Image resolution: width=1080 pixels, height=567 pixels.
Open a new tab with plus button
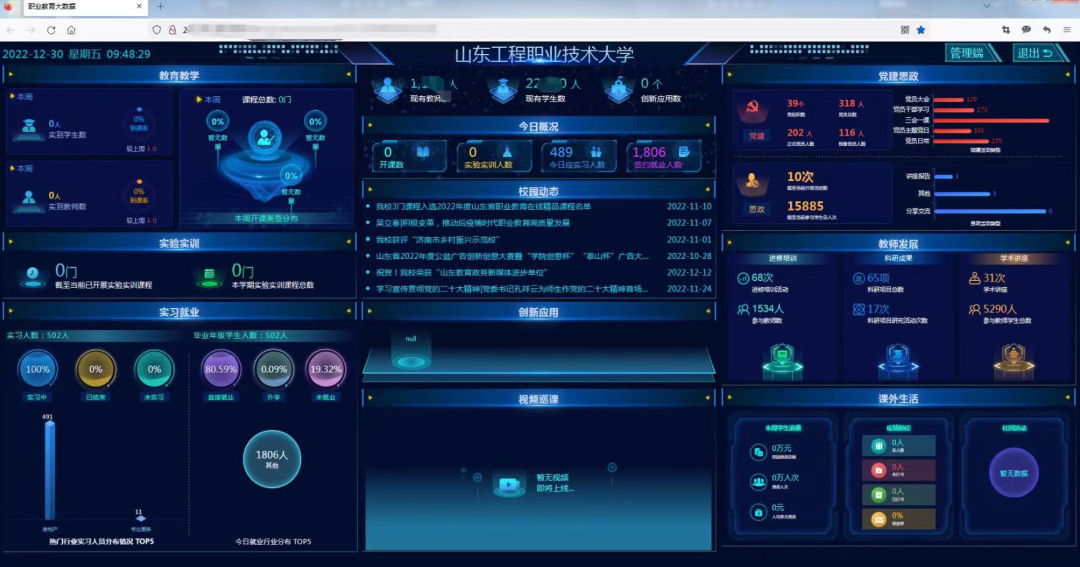[160, 6]
